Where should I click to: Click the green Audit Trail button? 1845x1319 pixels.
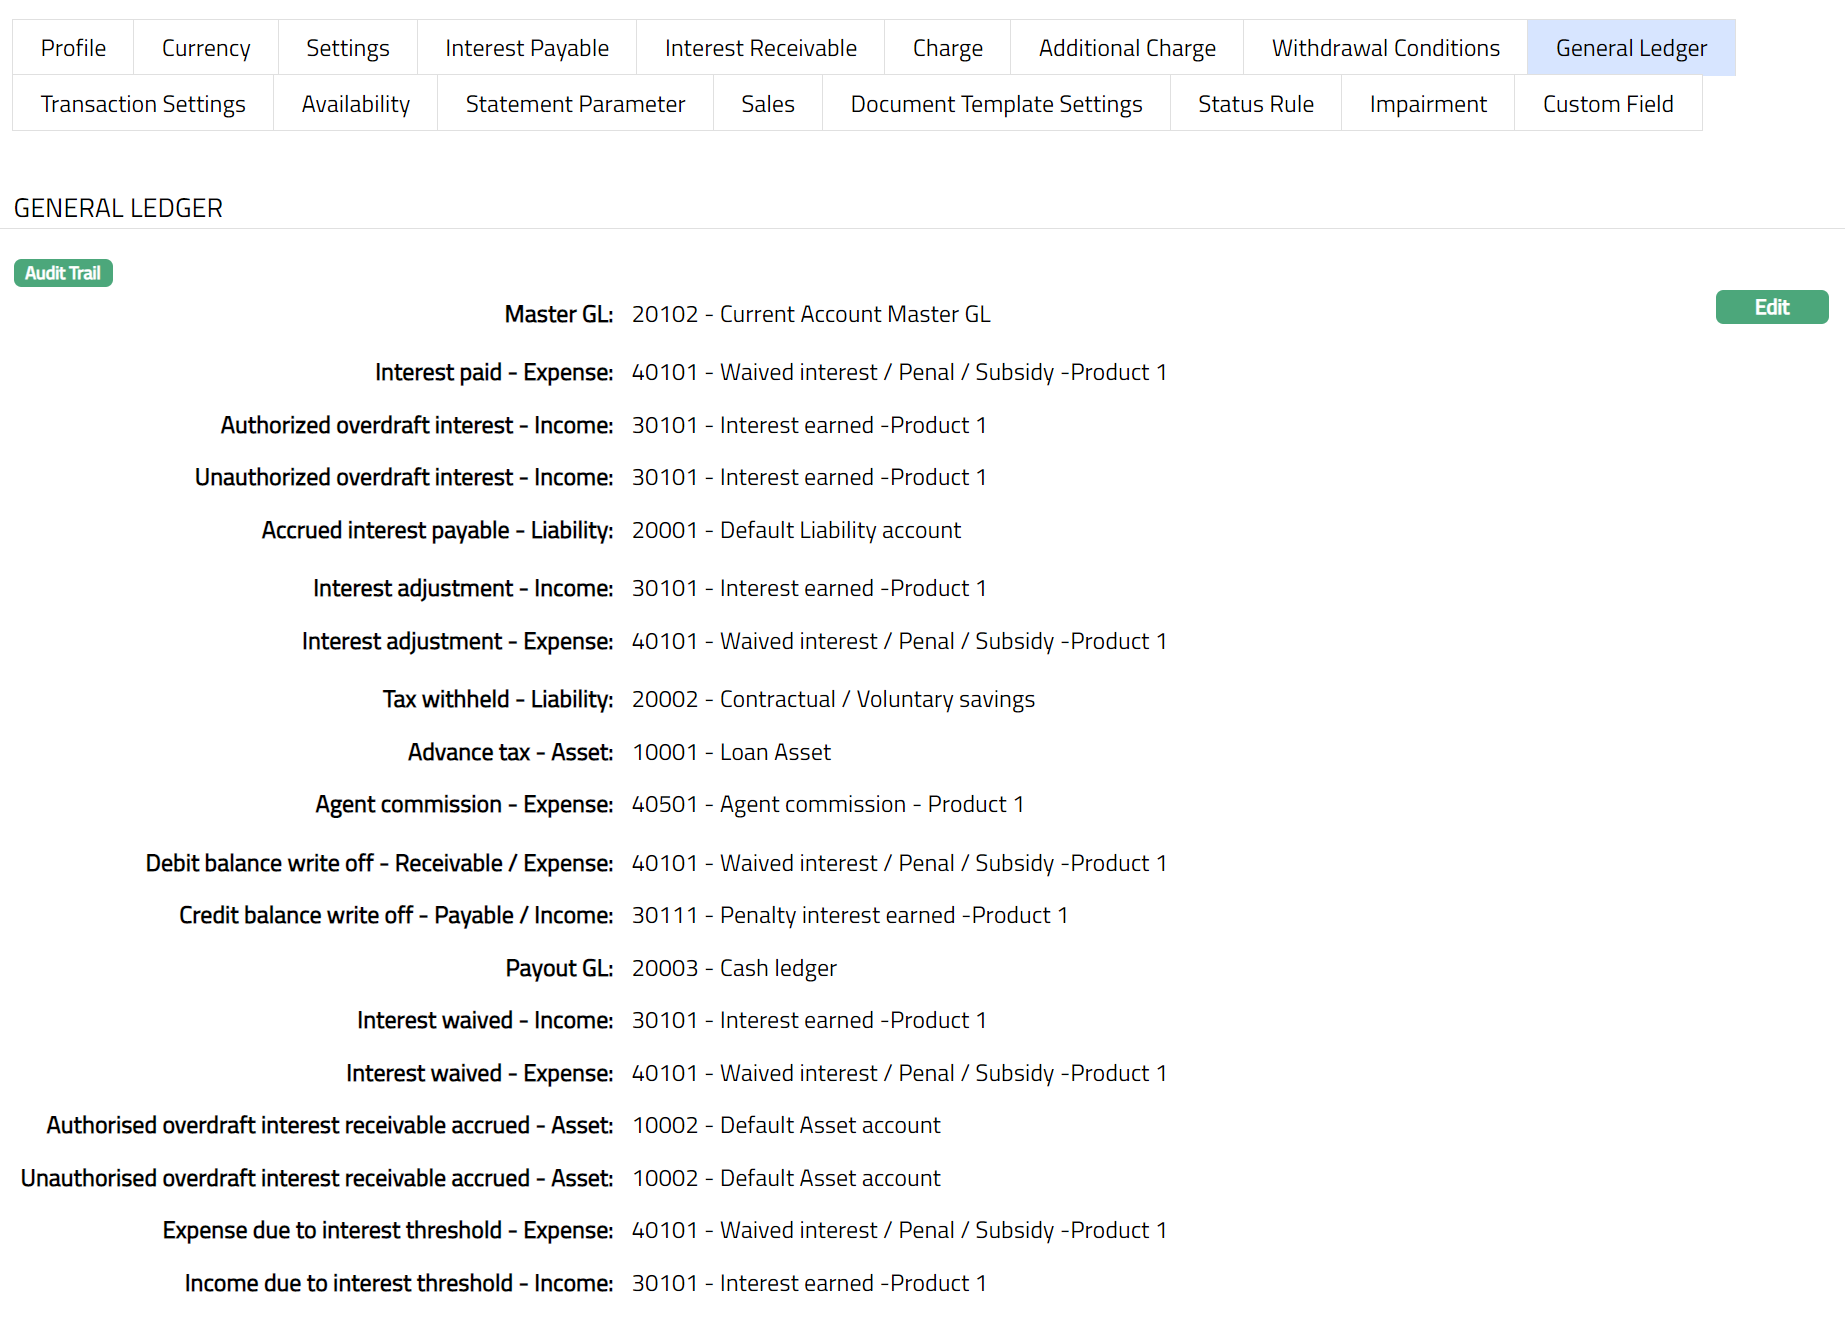tap(63, 273)
